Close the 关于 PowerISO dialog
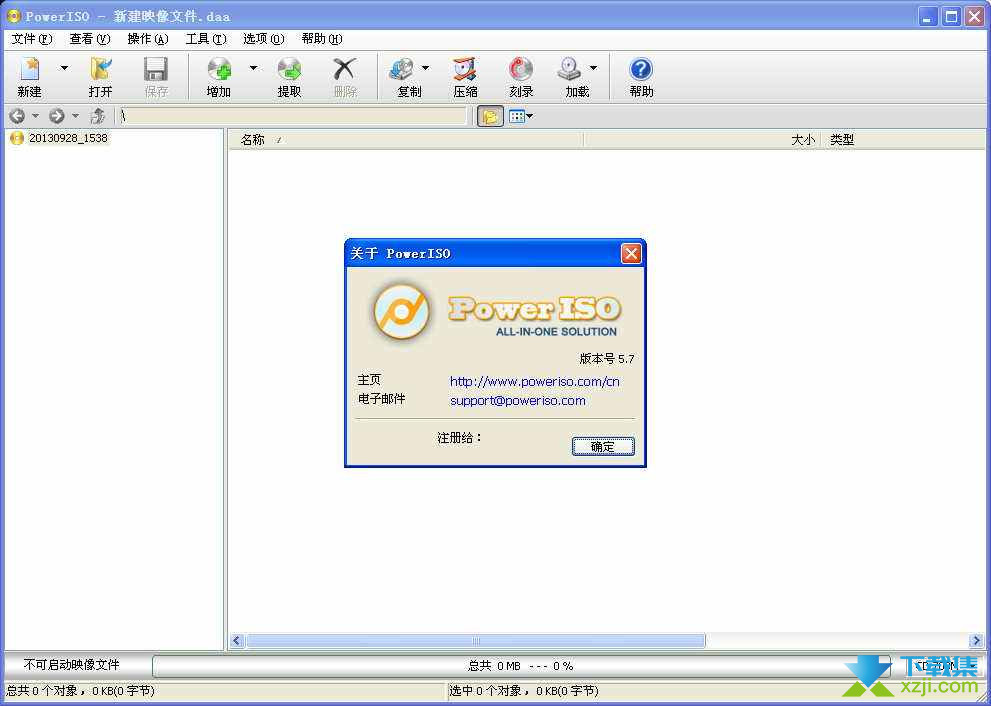This screenshot has height=706, width=991. [631, 253]
